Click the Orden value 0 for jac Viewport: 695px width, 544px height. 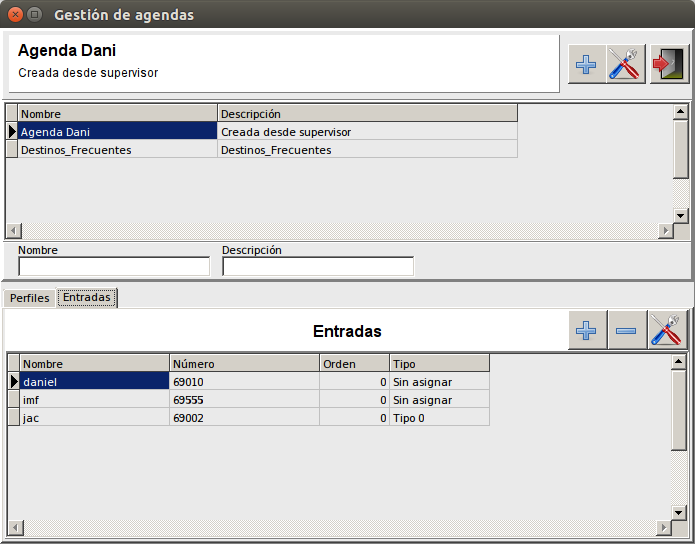pos(355,418)
